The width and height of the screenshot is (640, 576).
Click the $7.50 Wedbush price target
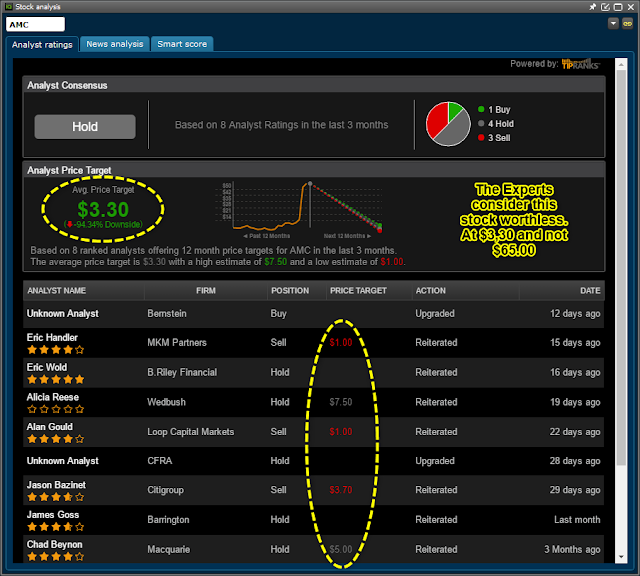pyautogui.click(x=341, y=402)
